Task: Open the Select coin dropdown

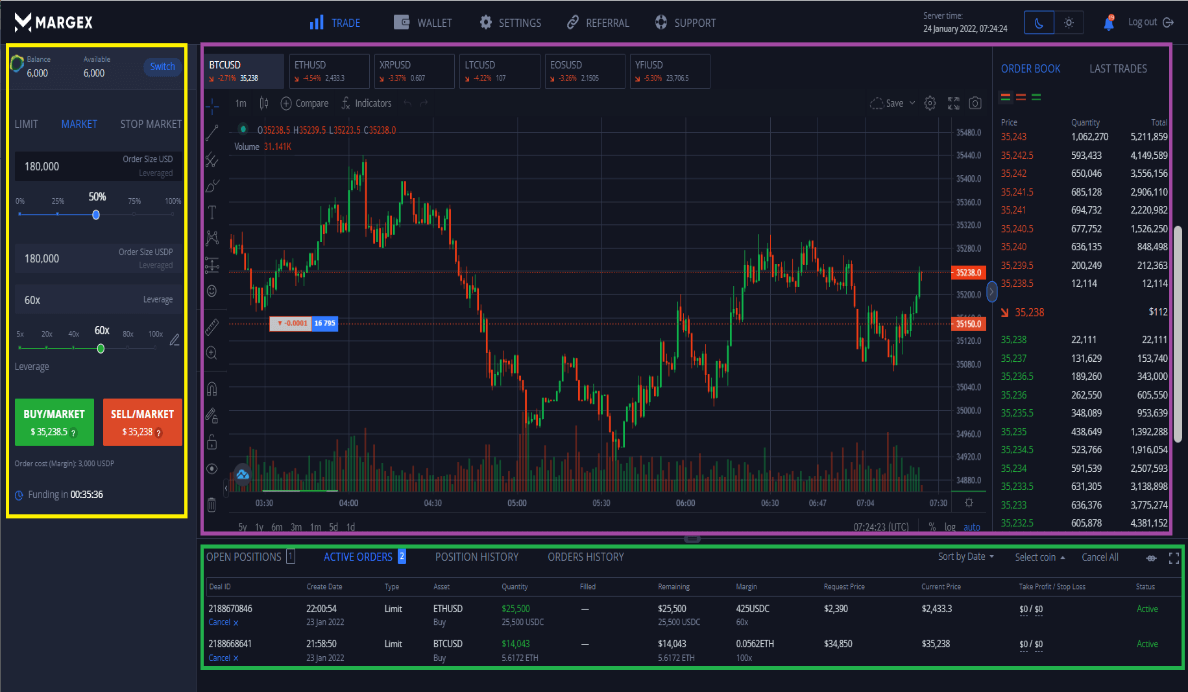Action: (x=1040, y=557)
